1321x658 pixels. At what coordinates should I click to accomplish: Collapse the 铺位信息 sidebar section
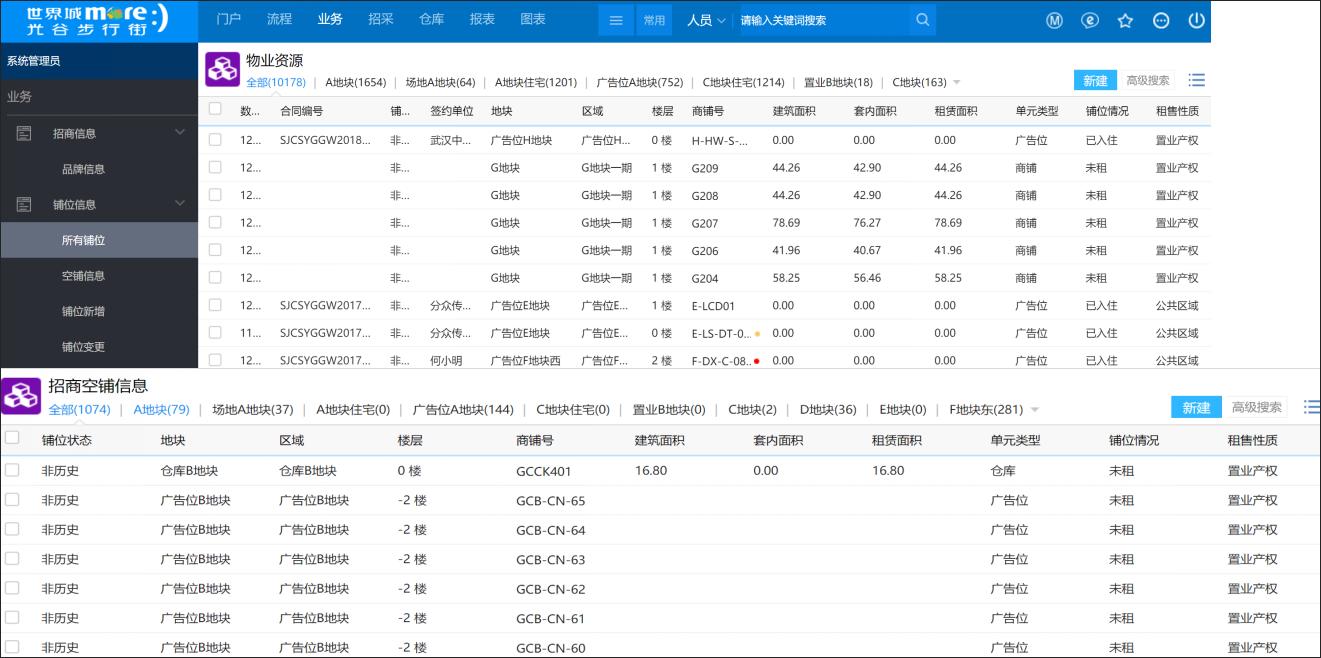(179, 202)
